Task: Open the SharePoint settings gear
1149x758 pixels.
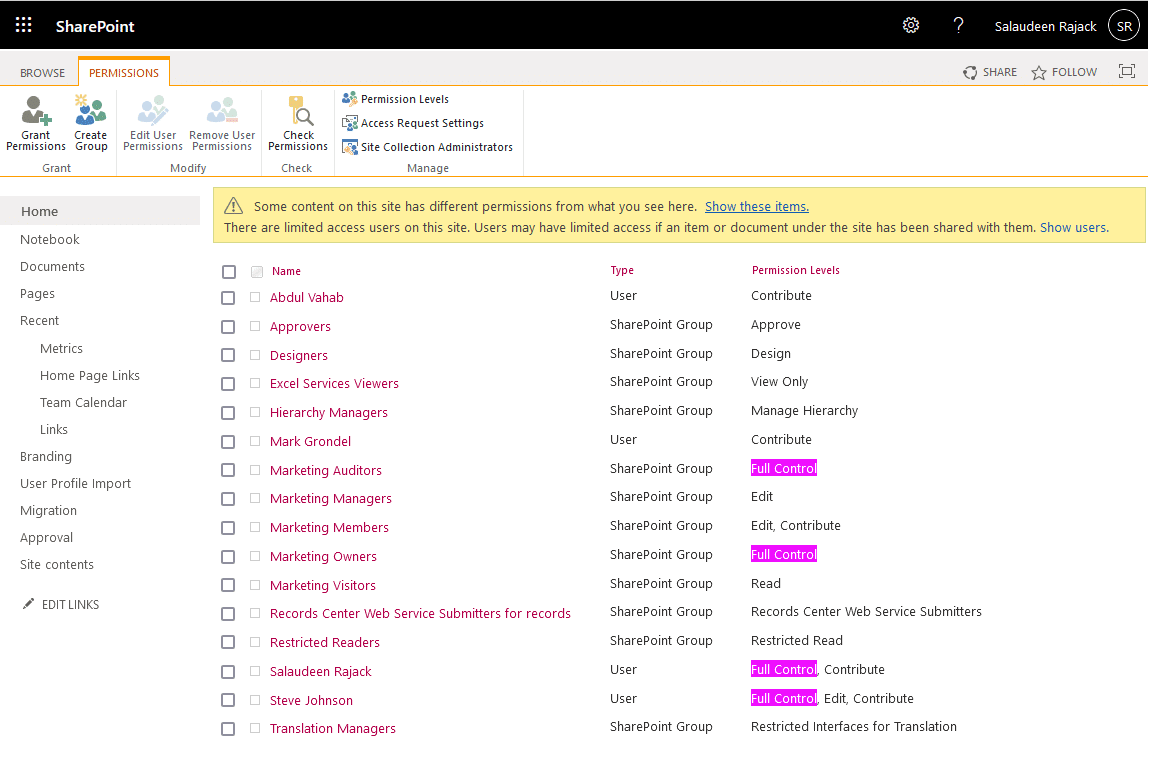Action: pyautogui.click(x=910, y=25)
